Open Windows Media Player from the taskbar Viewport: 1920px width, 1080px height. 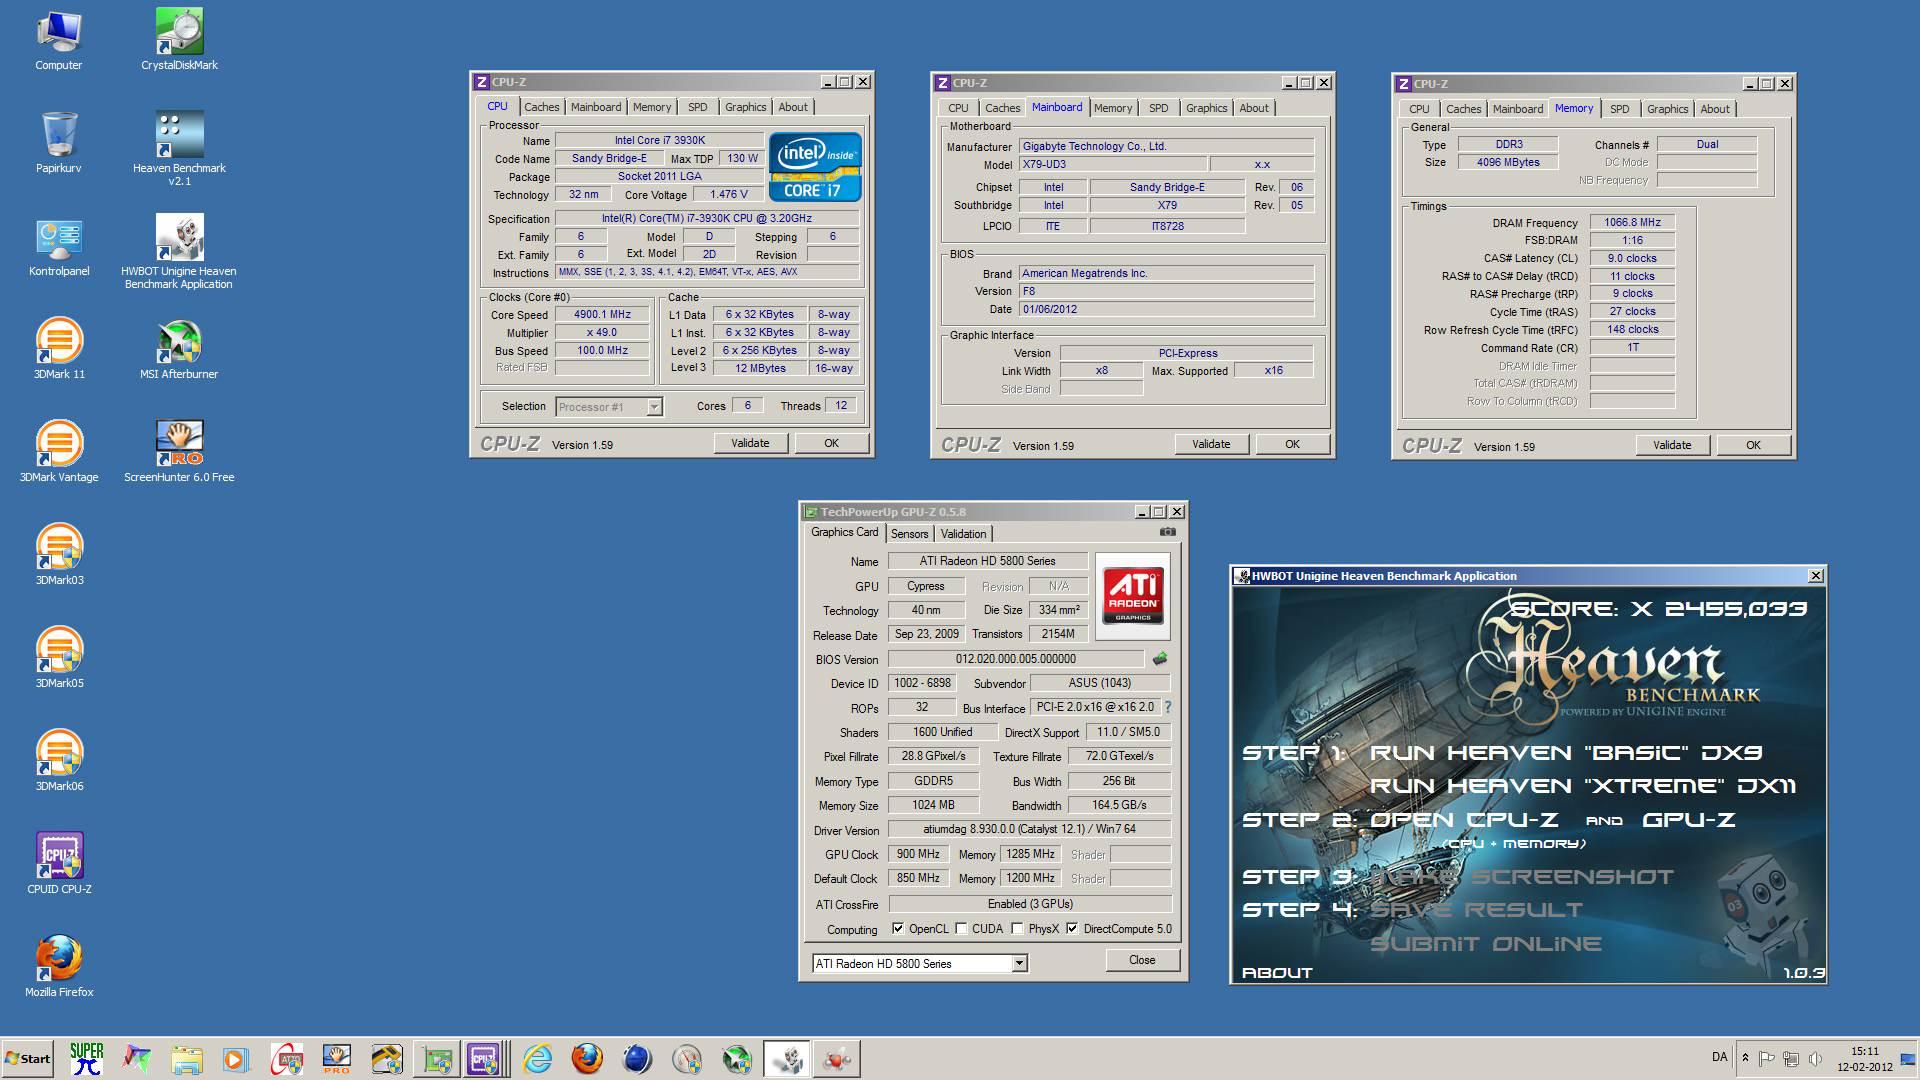pos(236,1058)
